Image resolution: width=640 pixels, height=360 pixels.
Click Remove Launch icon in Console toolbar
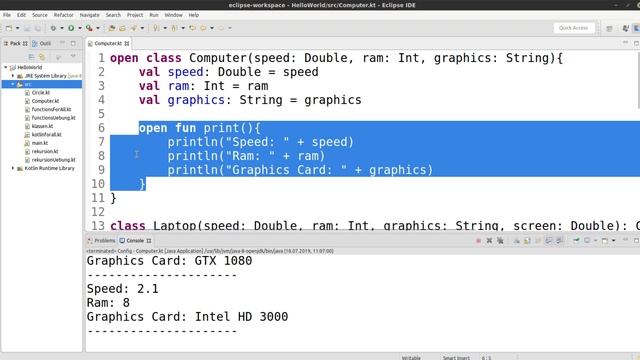(489, 241)
